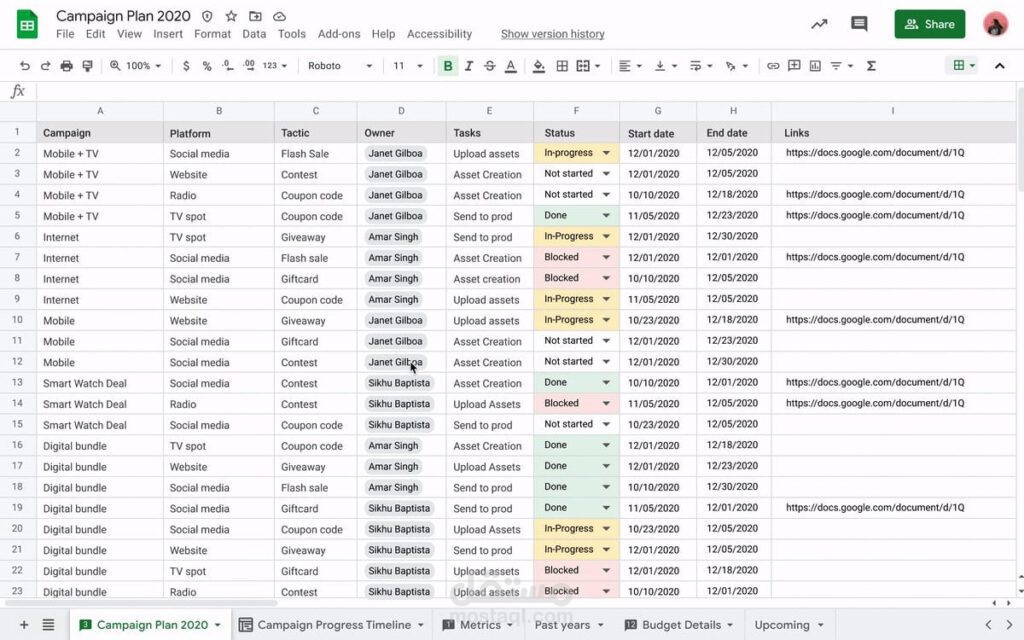Collapse the toolbar with up chevron
The height and width of the screenshot is (640, 1024).
999,66
